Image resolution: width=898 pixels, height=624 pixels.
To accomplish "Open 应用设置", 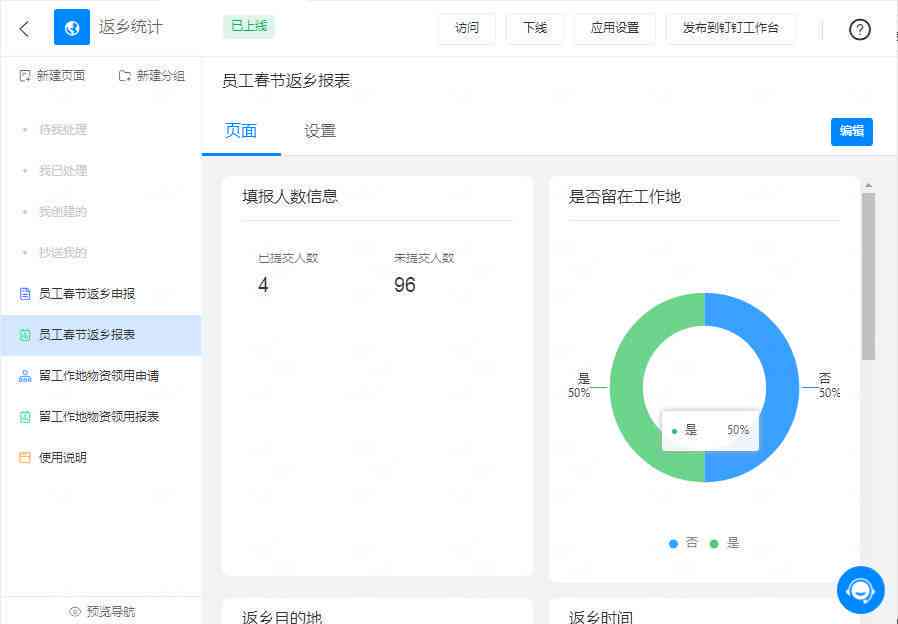I will point(615,27).
